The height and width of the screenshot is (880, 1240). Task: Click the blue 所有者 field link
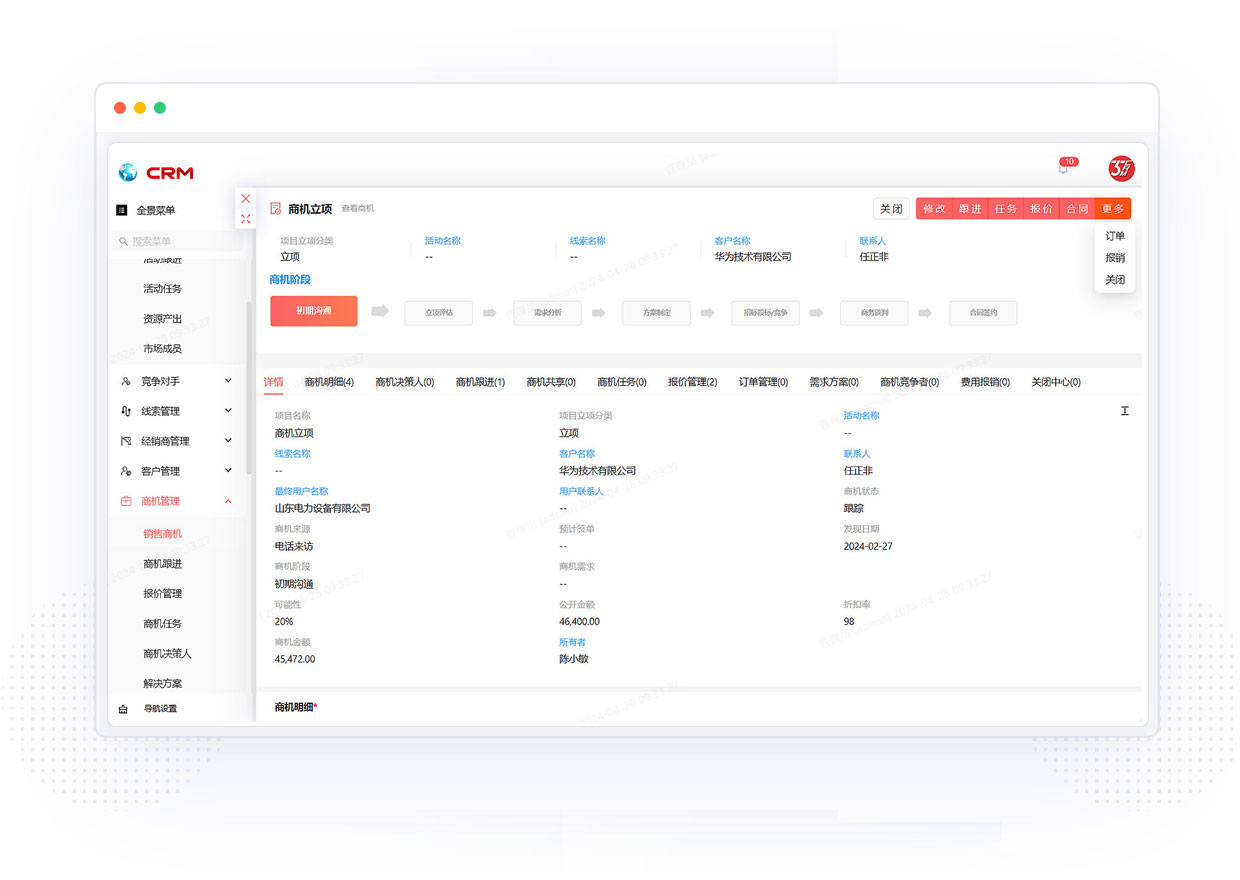coord(573,642)
